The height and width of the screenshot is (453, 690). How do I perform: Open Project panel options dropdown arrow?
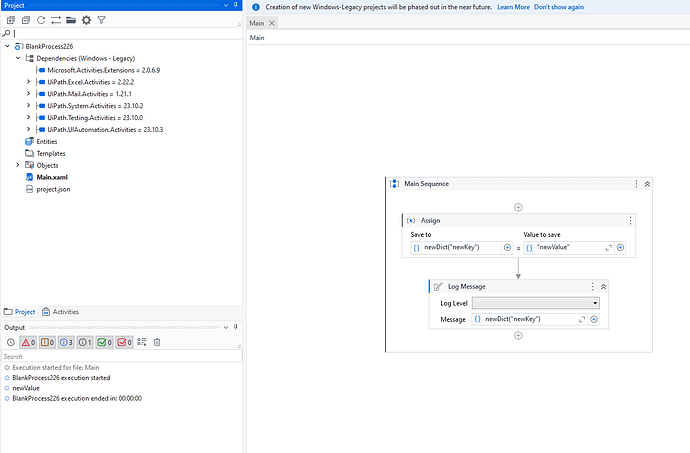tap(226, 5)
